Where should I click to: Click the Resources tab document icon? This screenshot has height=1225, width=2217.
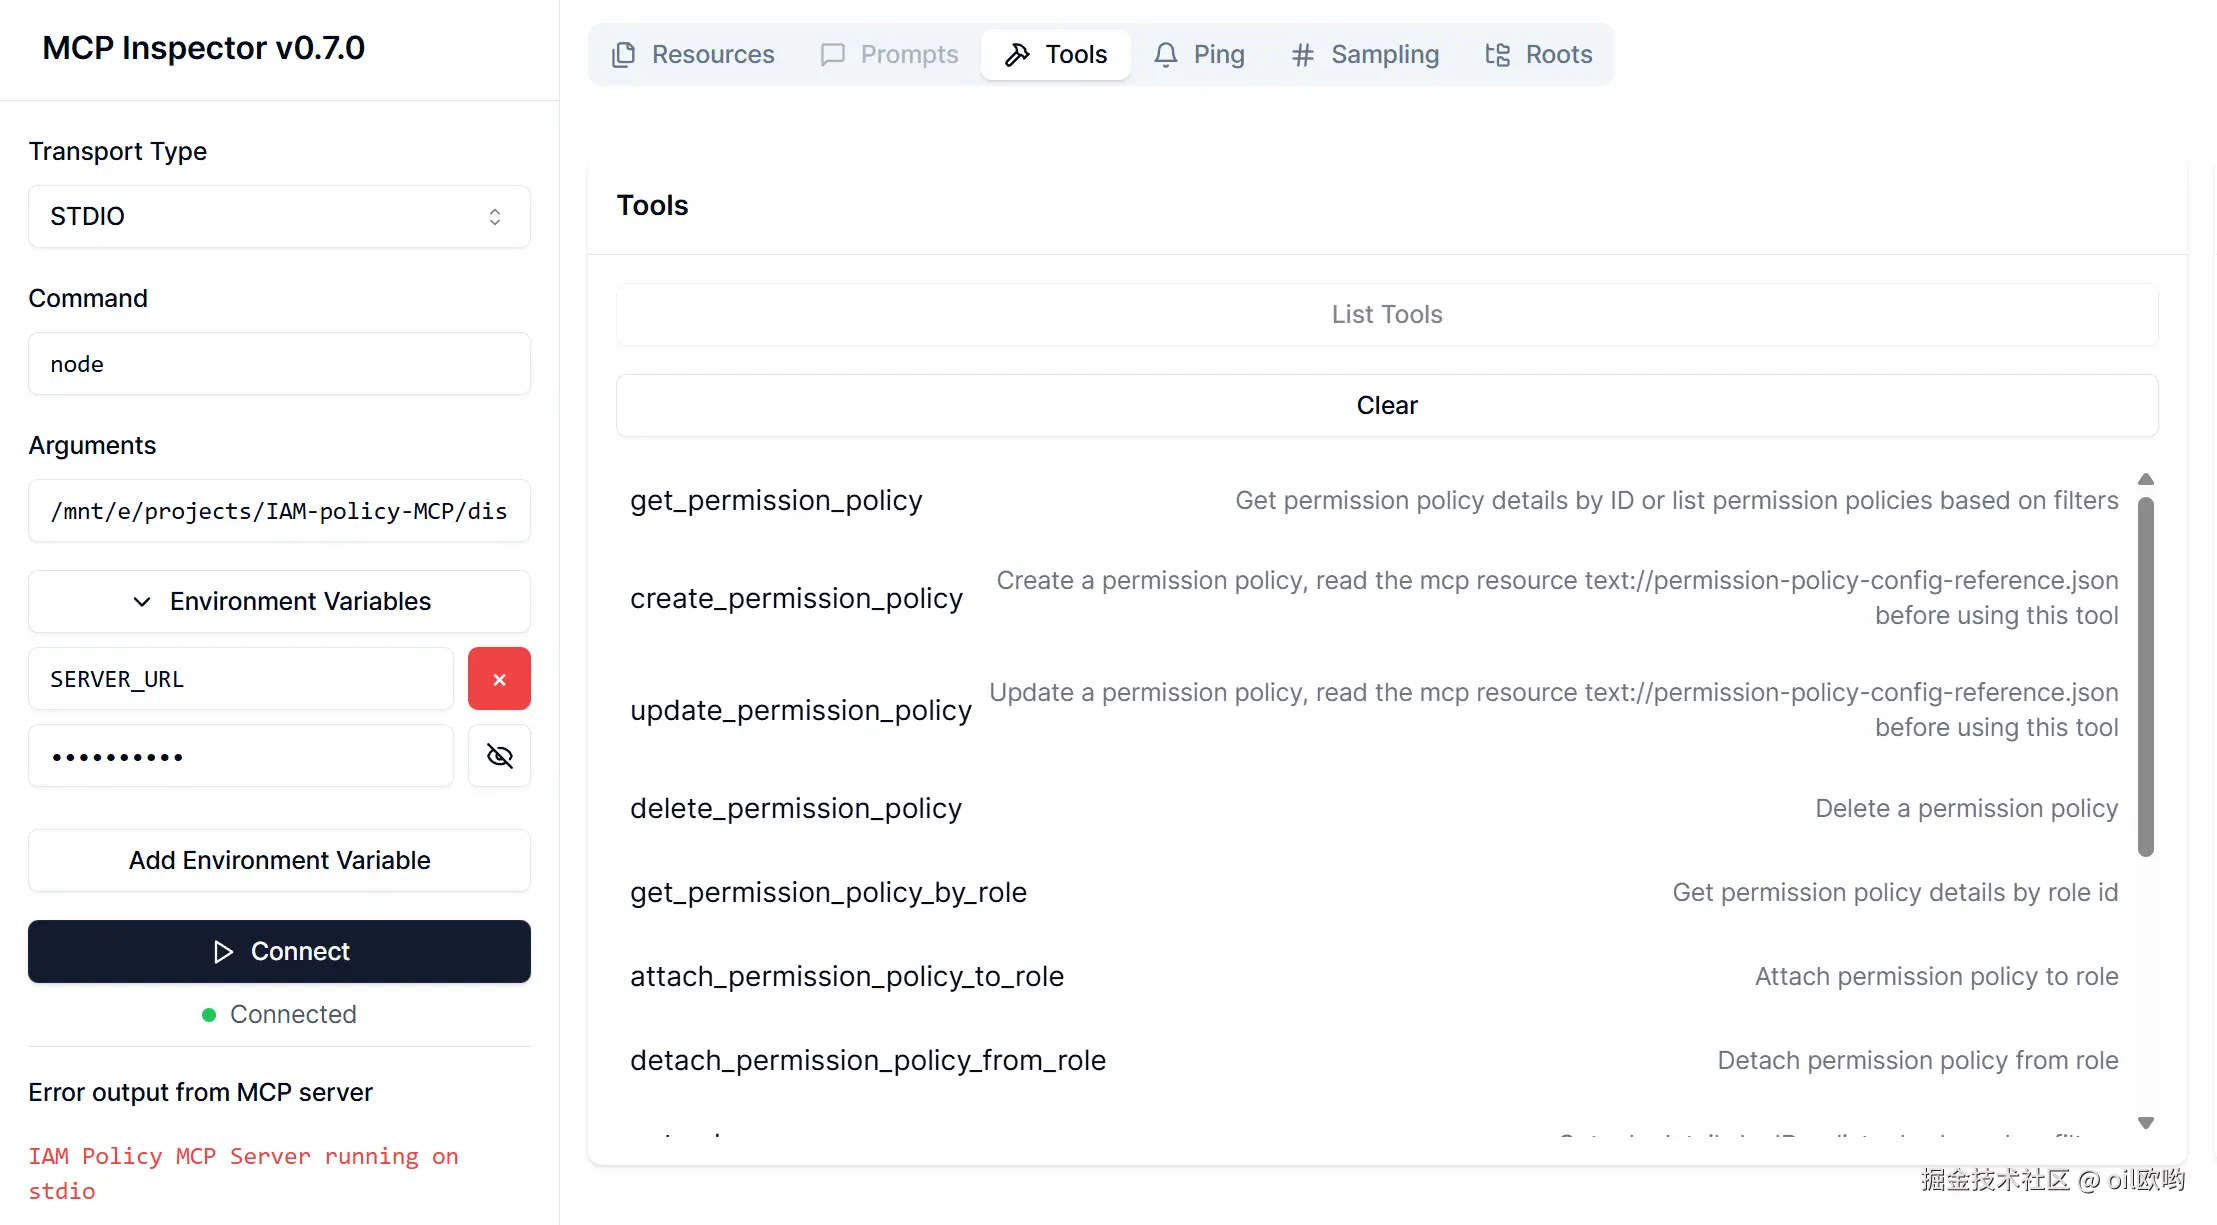[x=623, y=54]
